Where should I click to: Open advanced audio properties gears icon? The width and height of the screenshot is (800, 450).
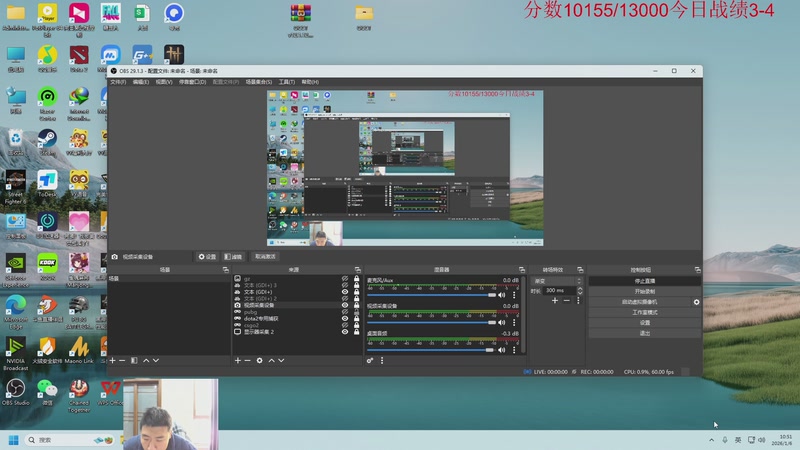coord(370,360)
